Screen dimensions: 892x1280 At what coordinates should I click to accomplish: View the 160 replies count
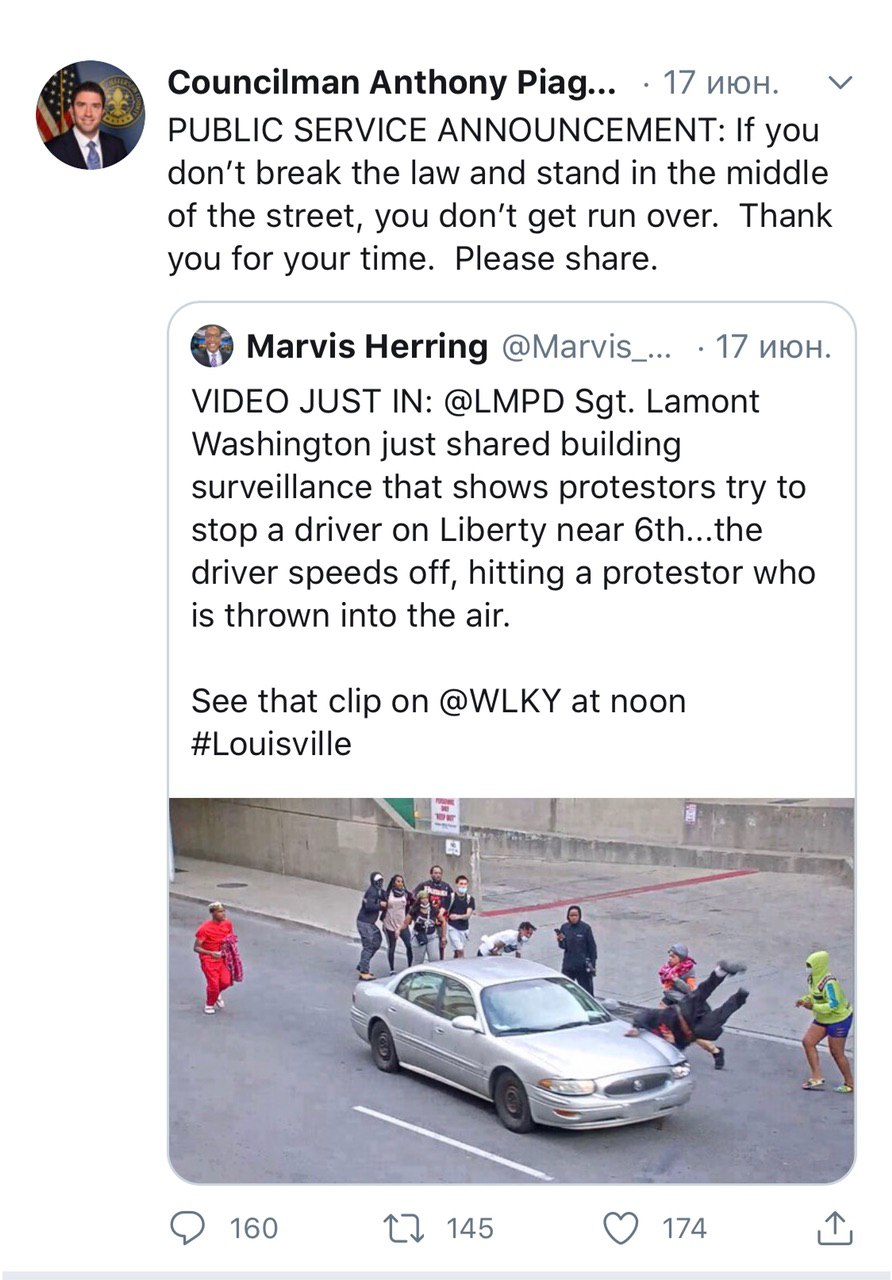254,1228
